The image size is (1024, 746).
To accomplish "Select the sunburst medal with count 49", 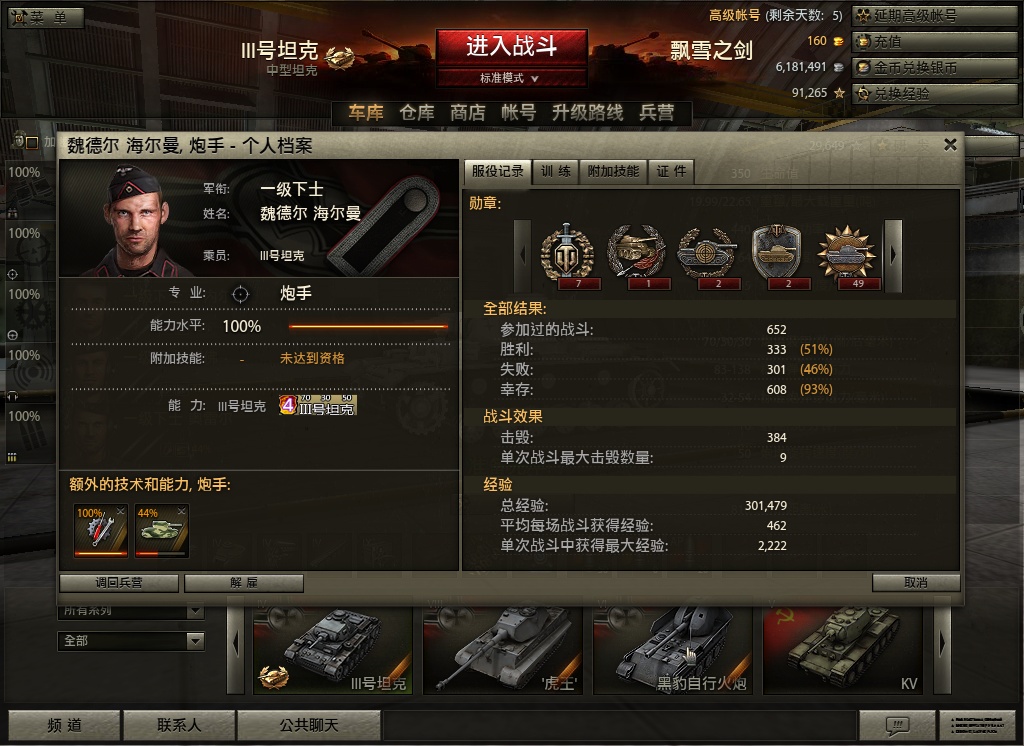I will click(846, 255).
